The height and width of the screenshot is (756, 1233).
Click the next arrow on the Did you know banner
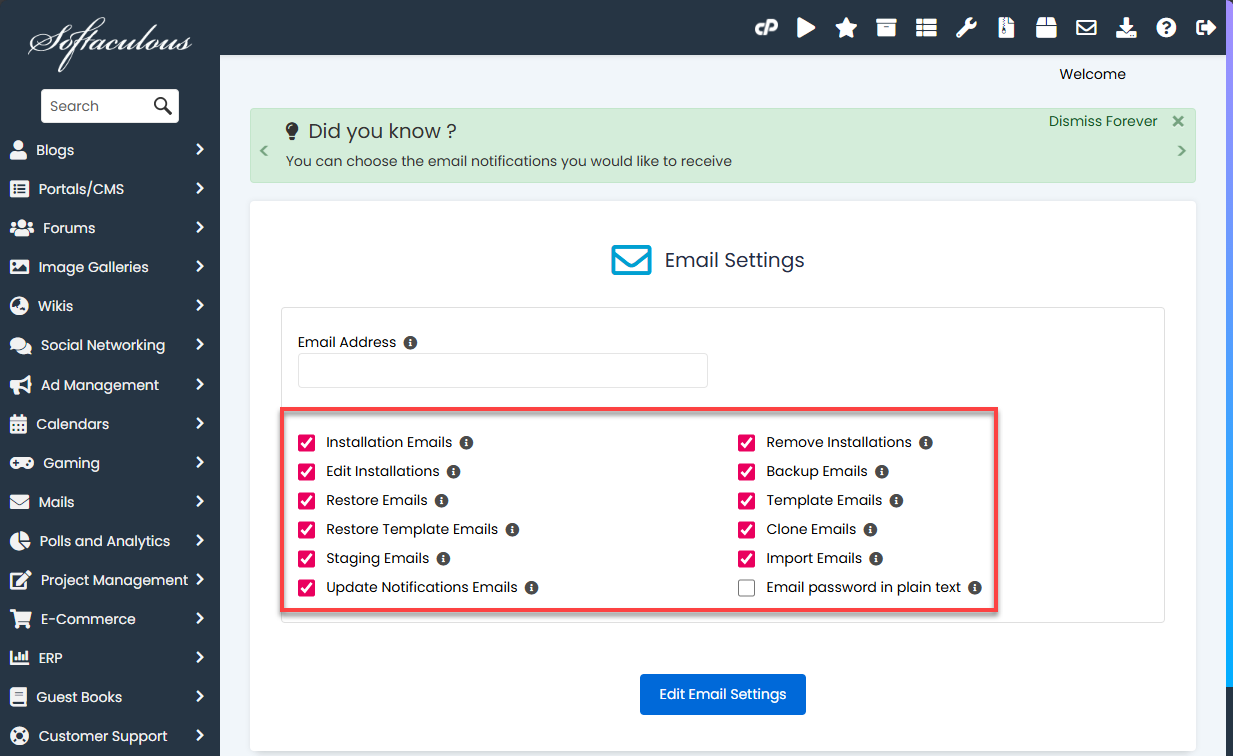coord(1181,148)
